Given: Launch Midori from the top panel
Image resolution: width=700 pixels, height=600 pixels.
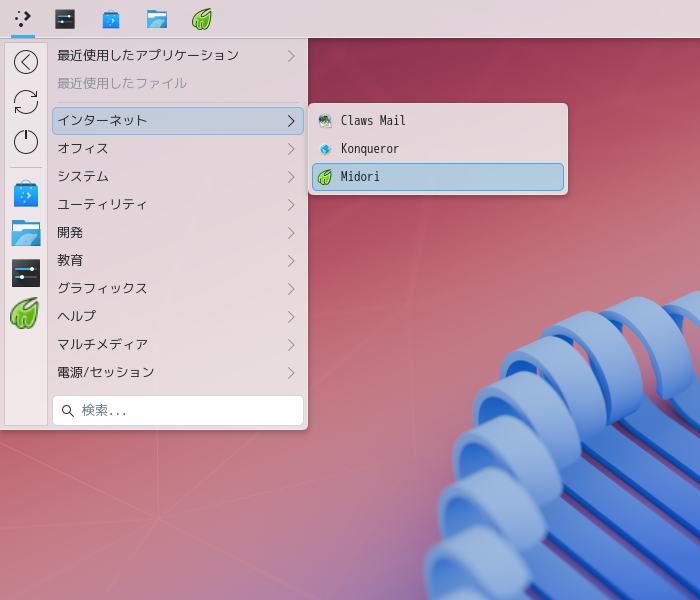Looking at the screenshot, I should (x=201, y=19).
